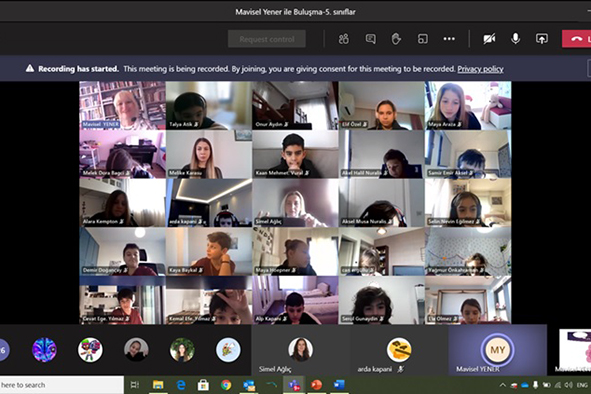This screenshot has height=394, width=591.
Task: Click the Windows search box
Action: point(62,385)
